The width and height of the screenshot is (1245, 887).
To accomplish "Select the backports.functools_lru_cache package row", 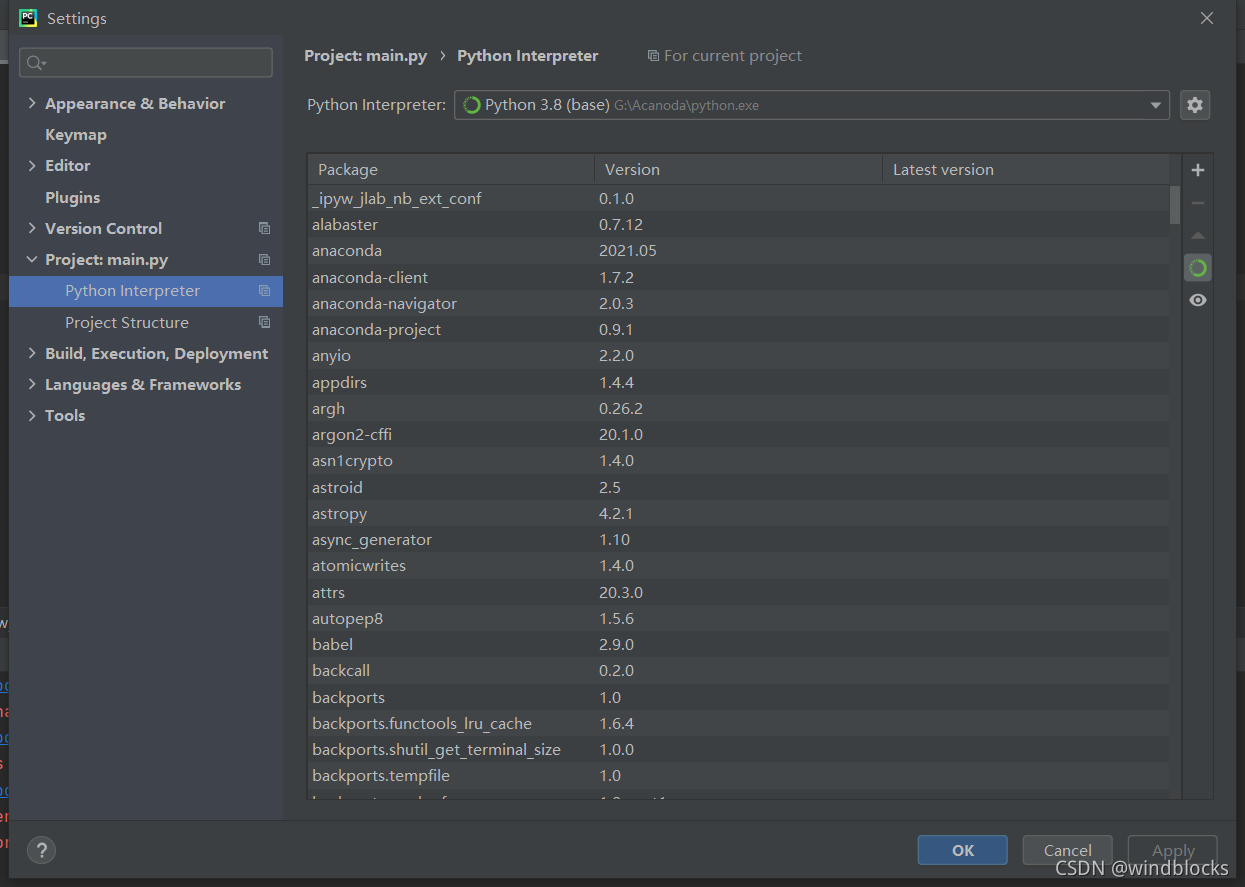I will pos(738,723).
